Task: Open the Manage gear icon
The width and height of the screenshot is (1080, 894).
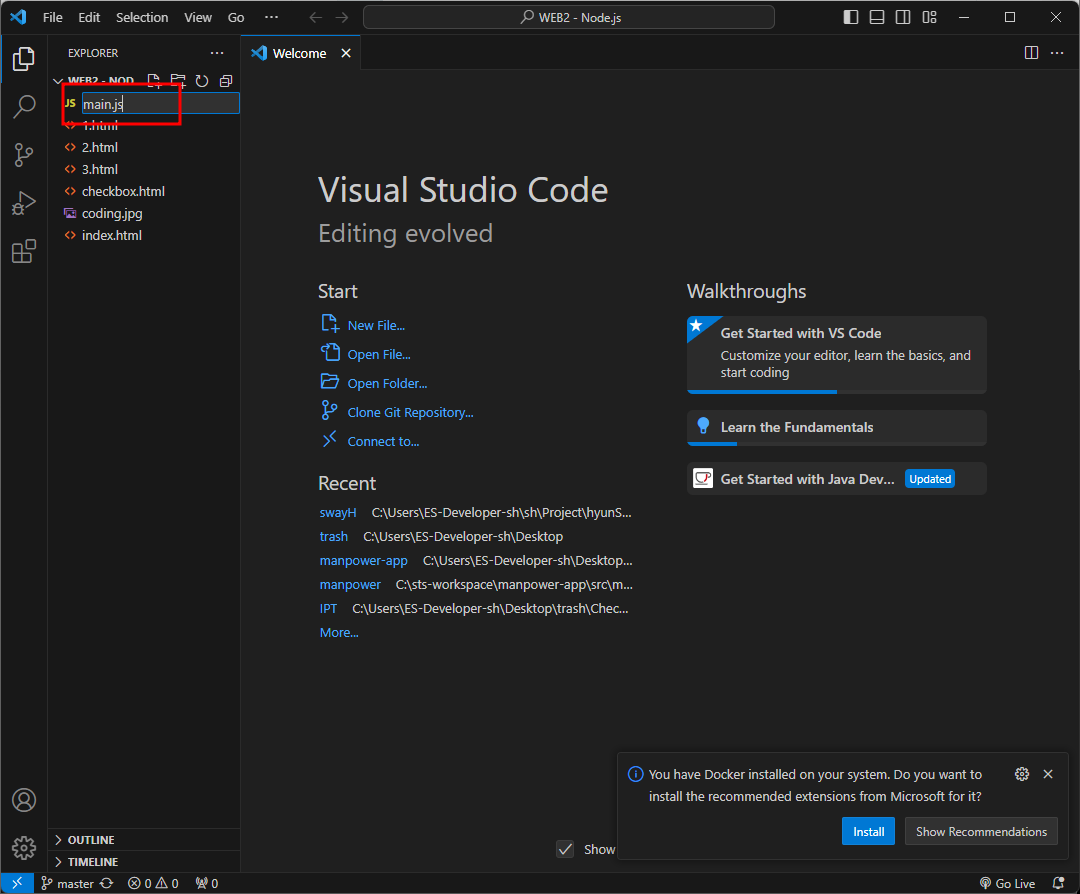Action: pos(23,848)
